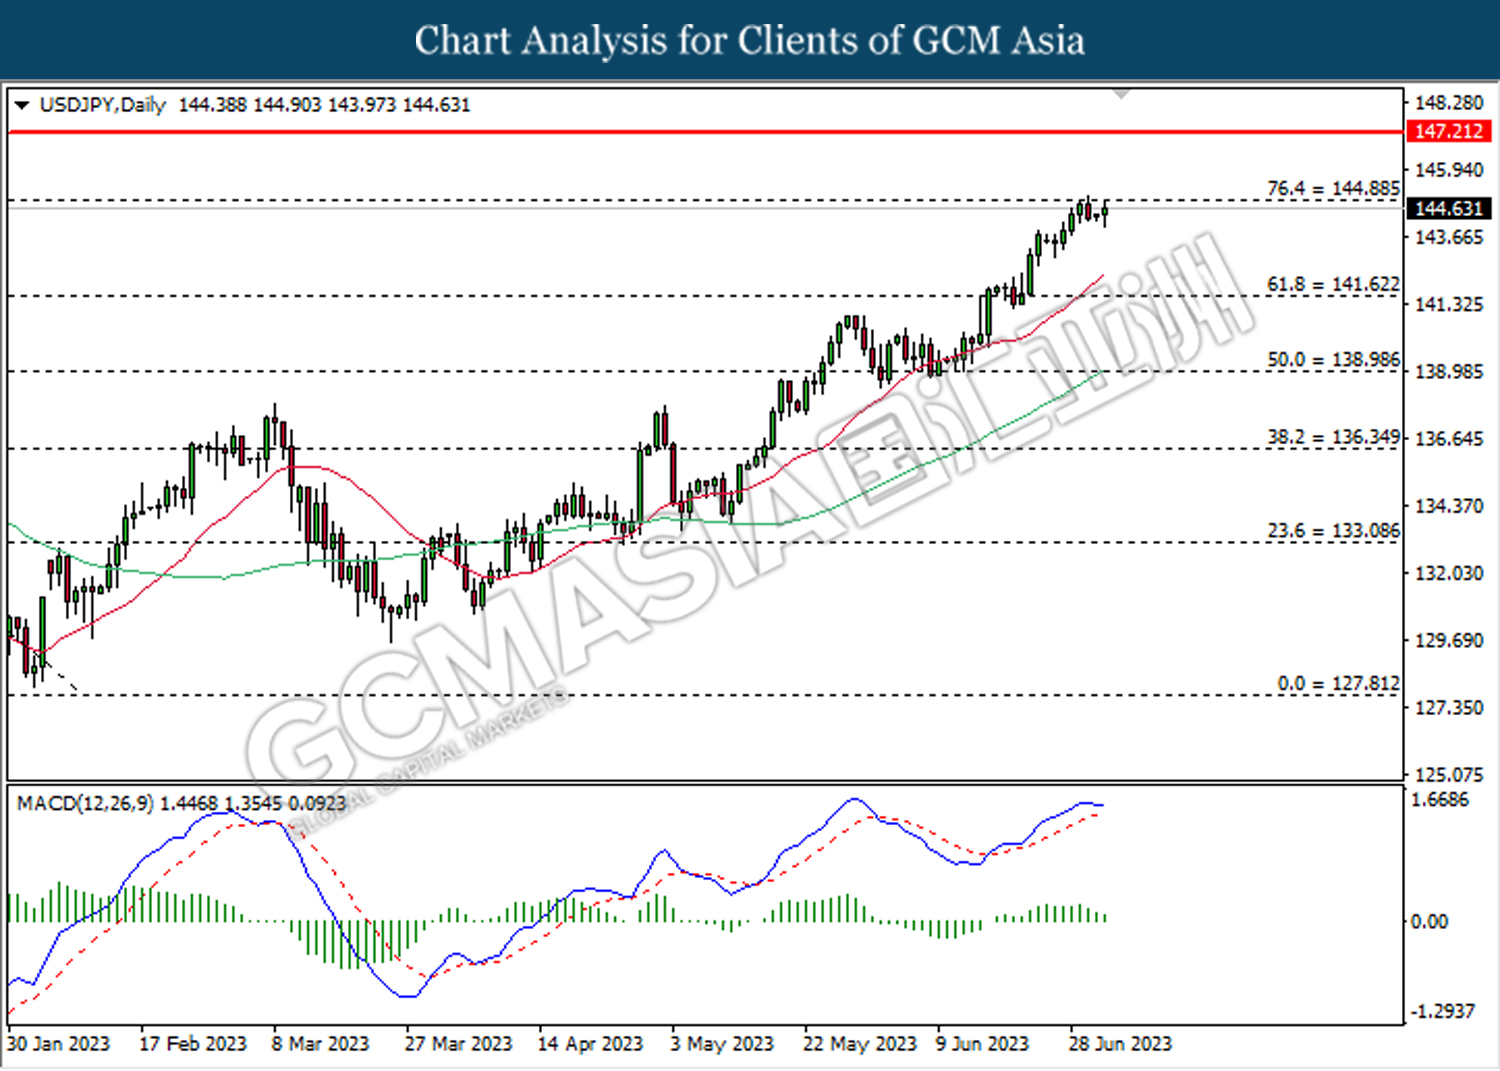
Task: Click the red 147.212 price tag
Action: (1449, 131)
